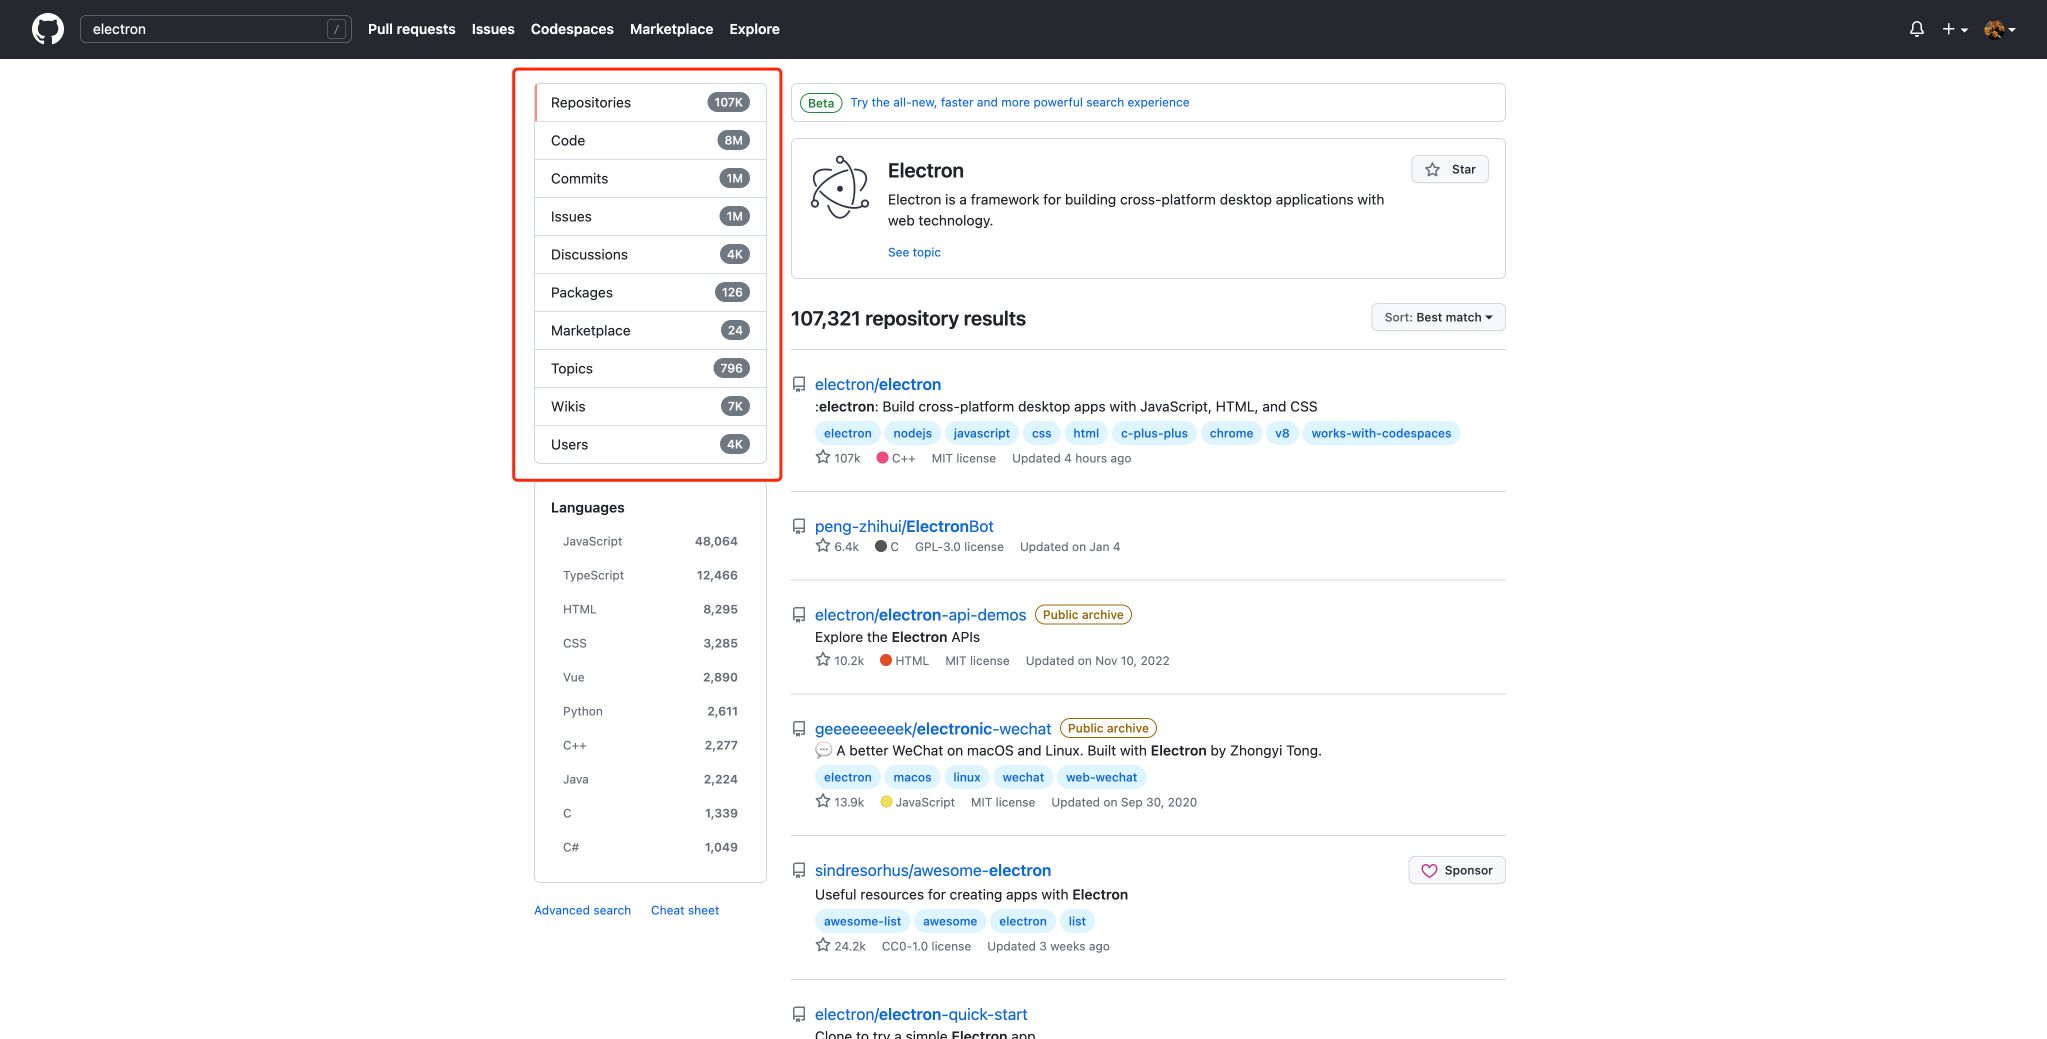The height and width of the screenshot is (1039, 2047).
Task: Filter by CSS language
Action: click(x=650, y=643)
